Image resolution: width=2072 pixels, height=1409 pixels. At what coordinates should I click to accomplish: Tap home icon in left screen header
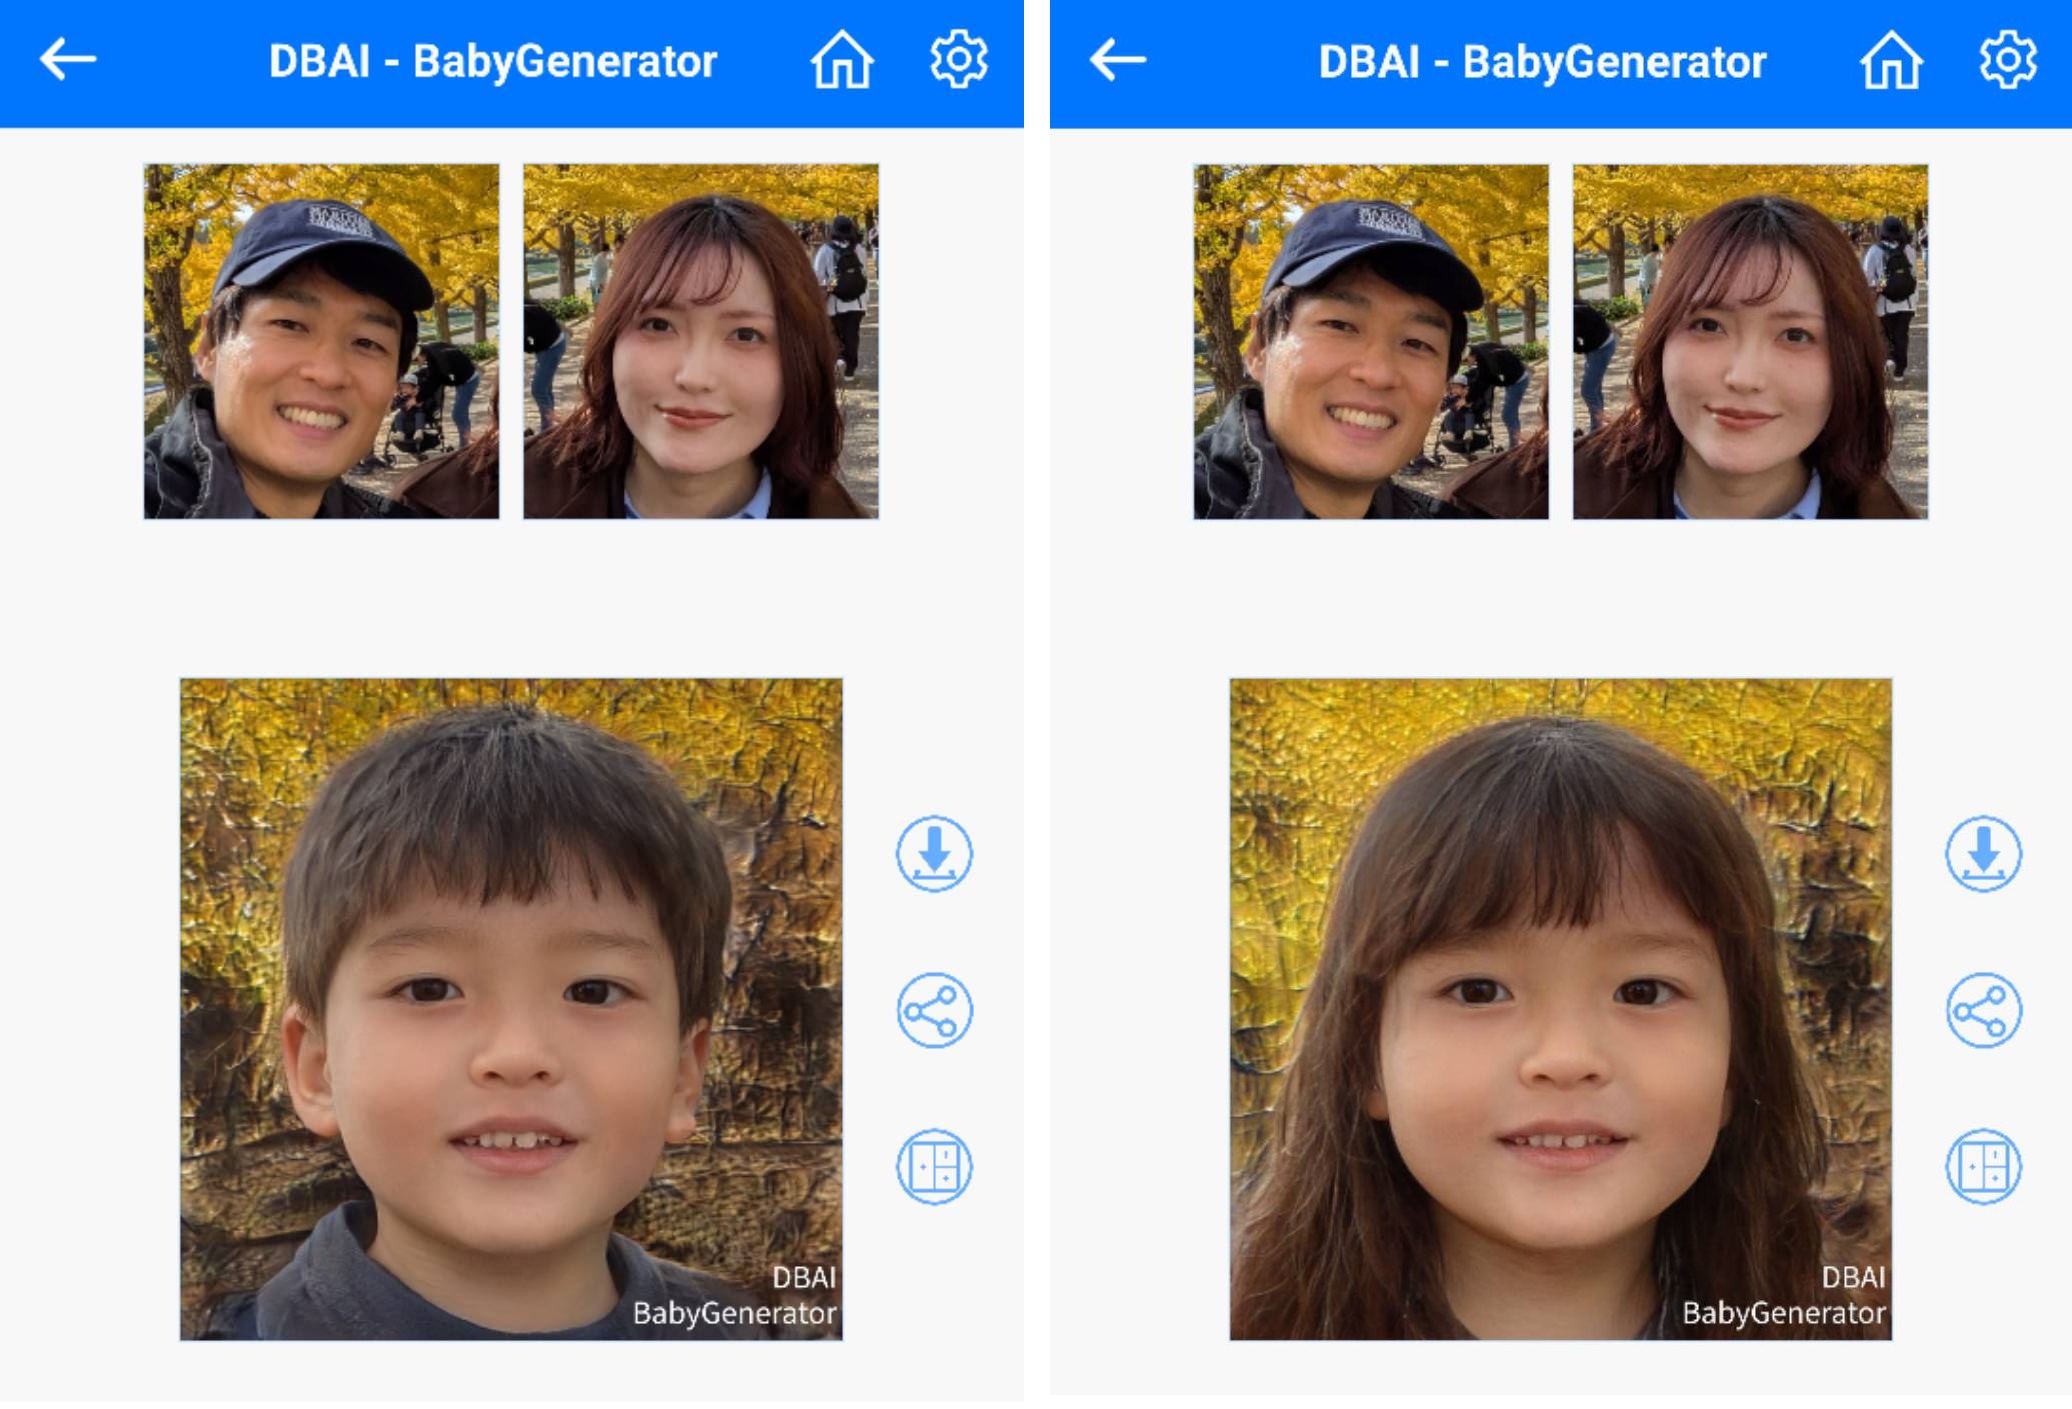point(841,60)
